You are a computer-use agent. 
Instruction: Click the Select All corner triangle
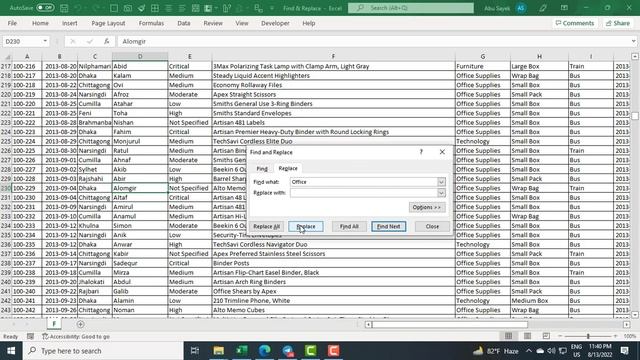pos(7,56)
